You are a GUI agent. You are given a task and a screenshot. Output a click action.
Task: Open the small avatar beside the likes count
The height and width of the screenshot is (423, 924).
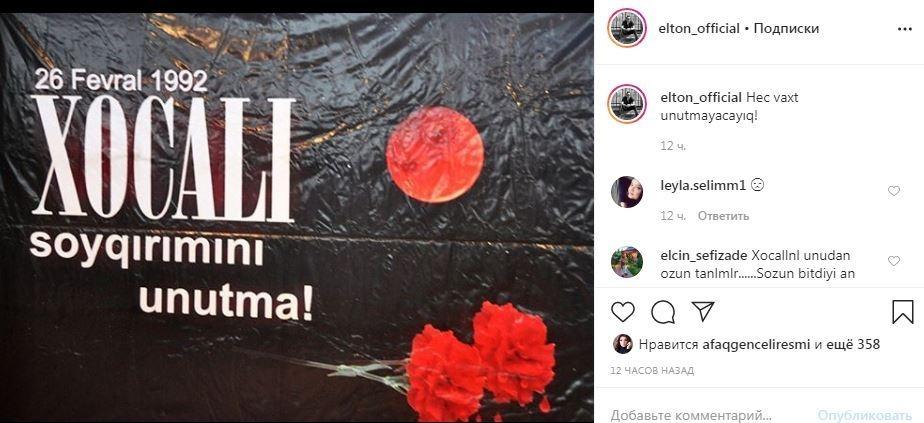pos(622,344)
